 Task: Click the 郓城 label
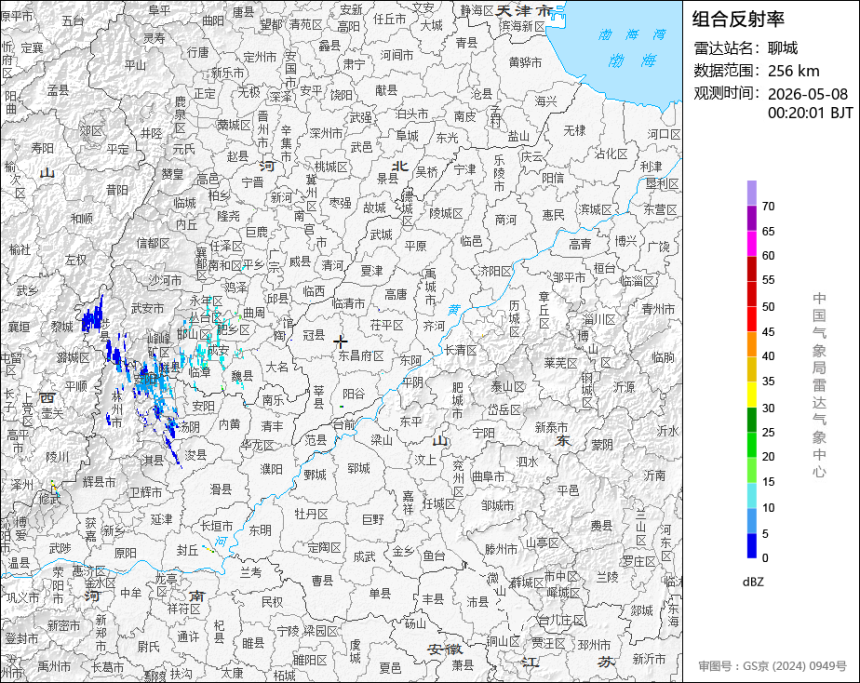pyautogui.click(x=359, y=468)
